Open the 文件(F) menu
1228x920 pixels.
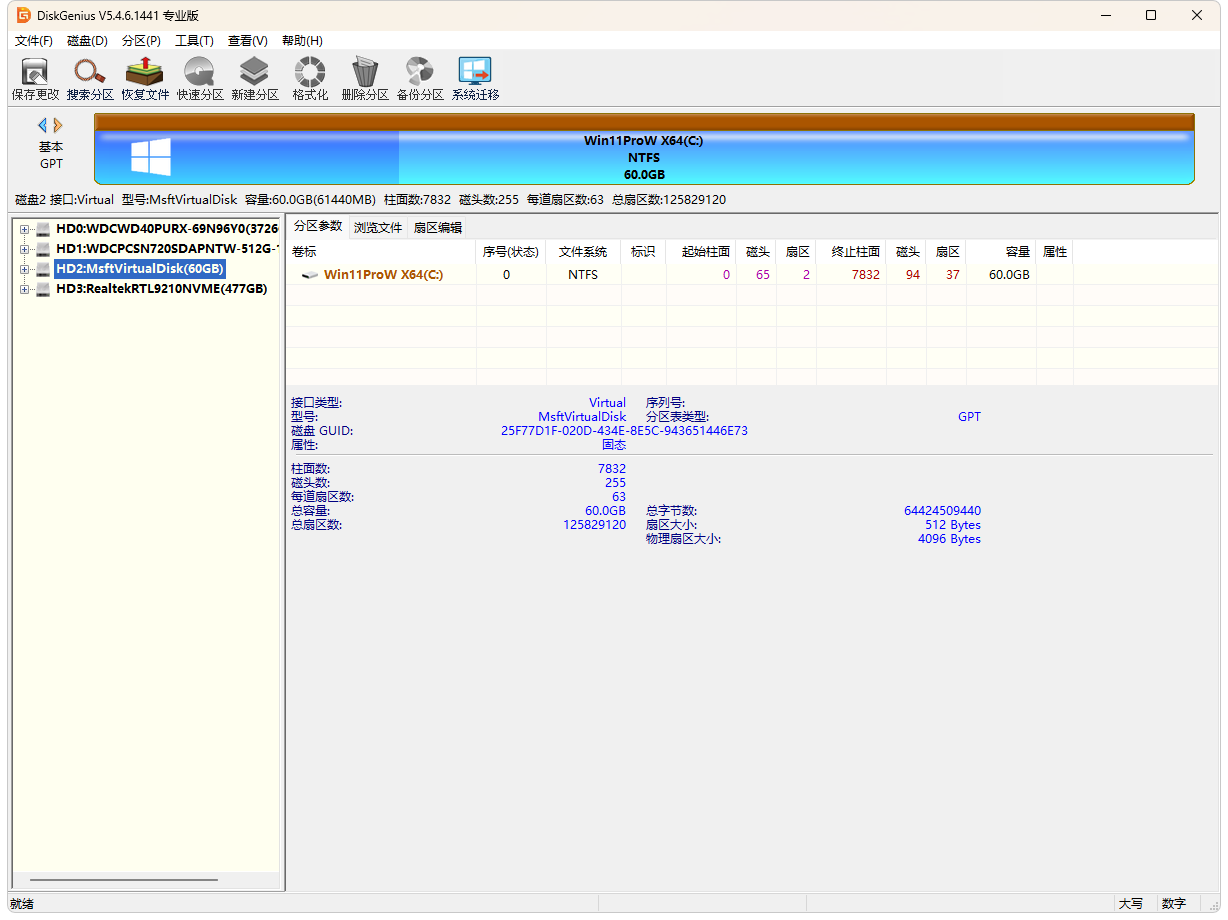pyautogui.click(x=34, y=41)
